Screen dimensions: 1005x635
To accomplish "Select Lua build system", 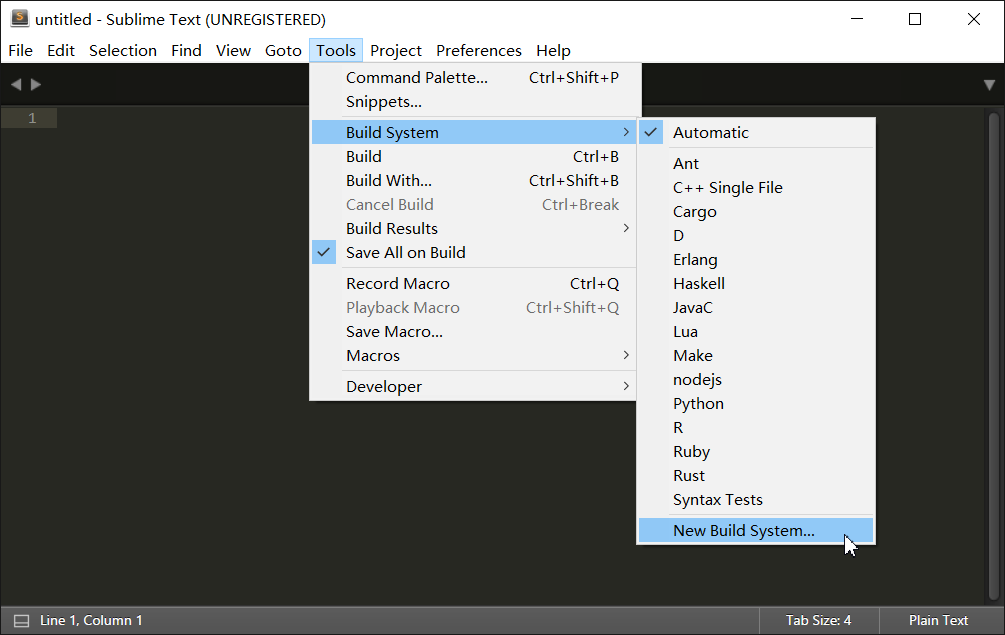I will (756, 331).
